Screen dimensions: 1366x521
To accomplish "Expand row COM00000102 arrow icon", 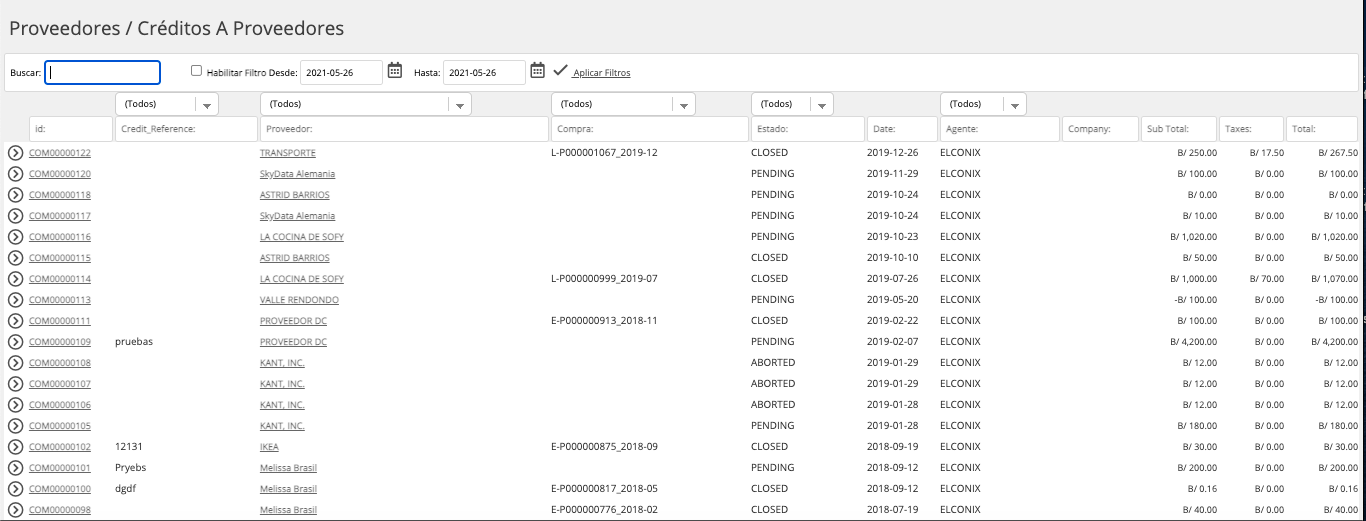I will [15, 447].
